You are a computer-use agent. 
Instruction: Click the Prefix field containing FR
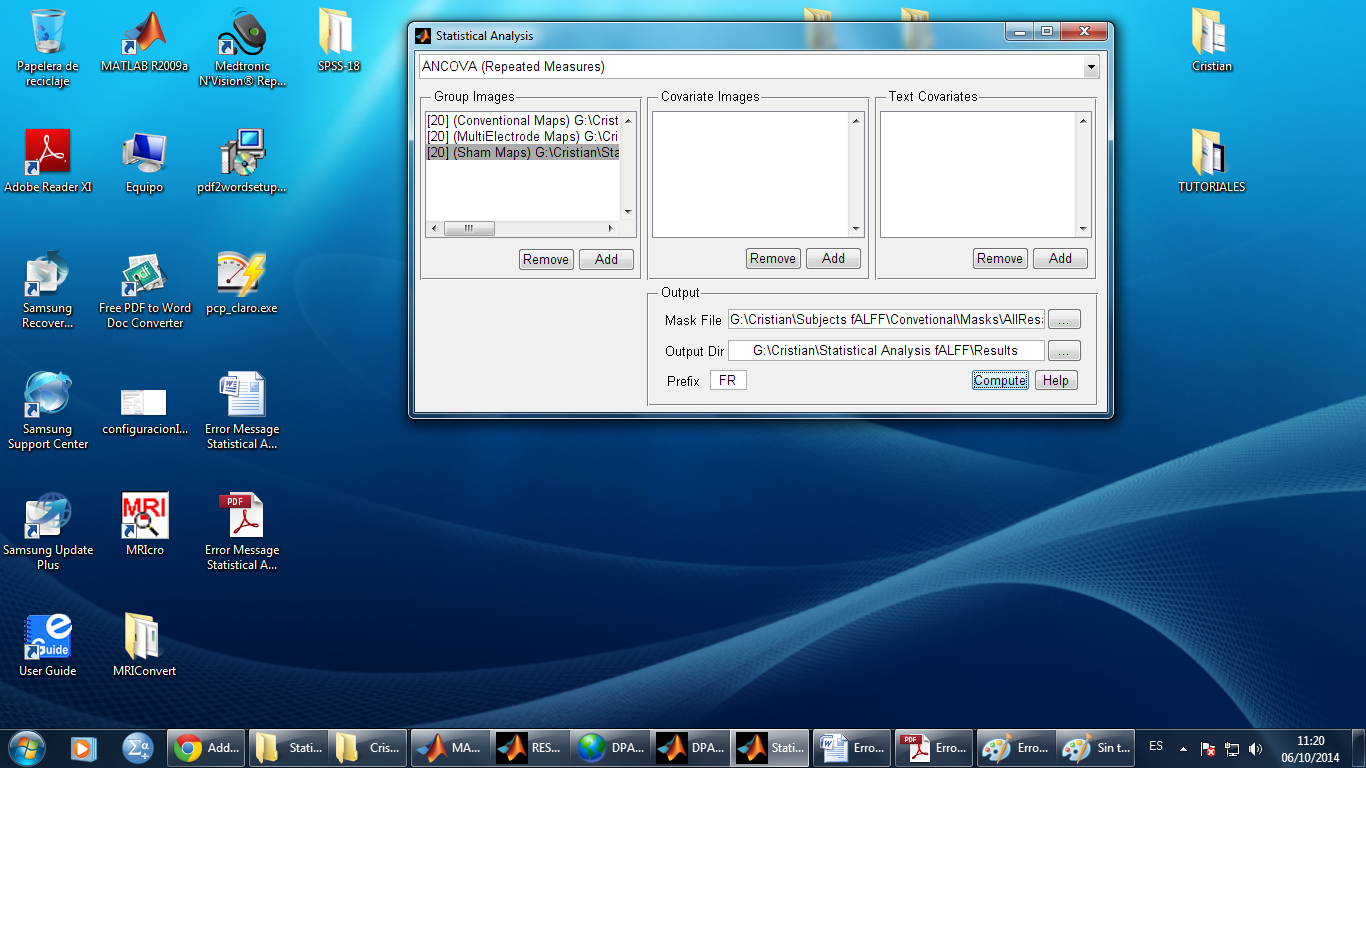coord(728,380)
